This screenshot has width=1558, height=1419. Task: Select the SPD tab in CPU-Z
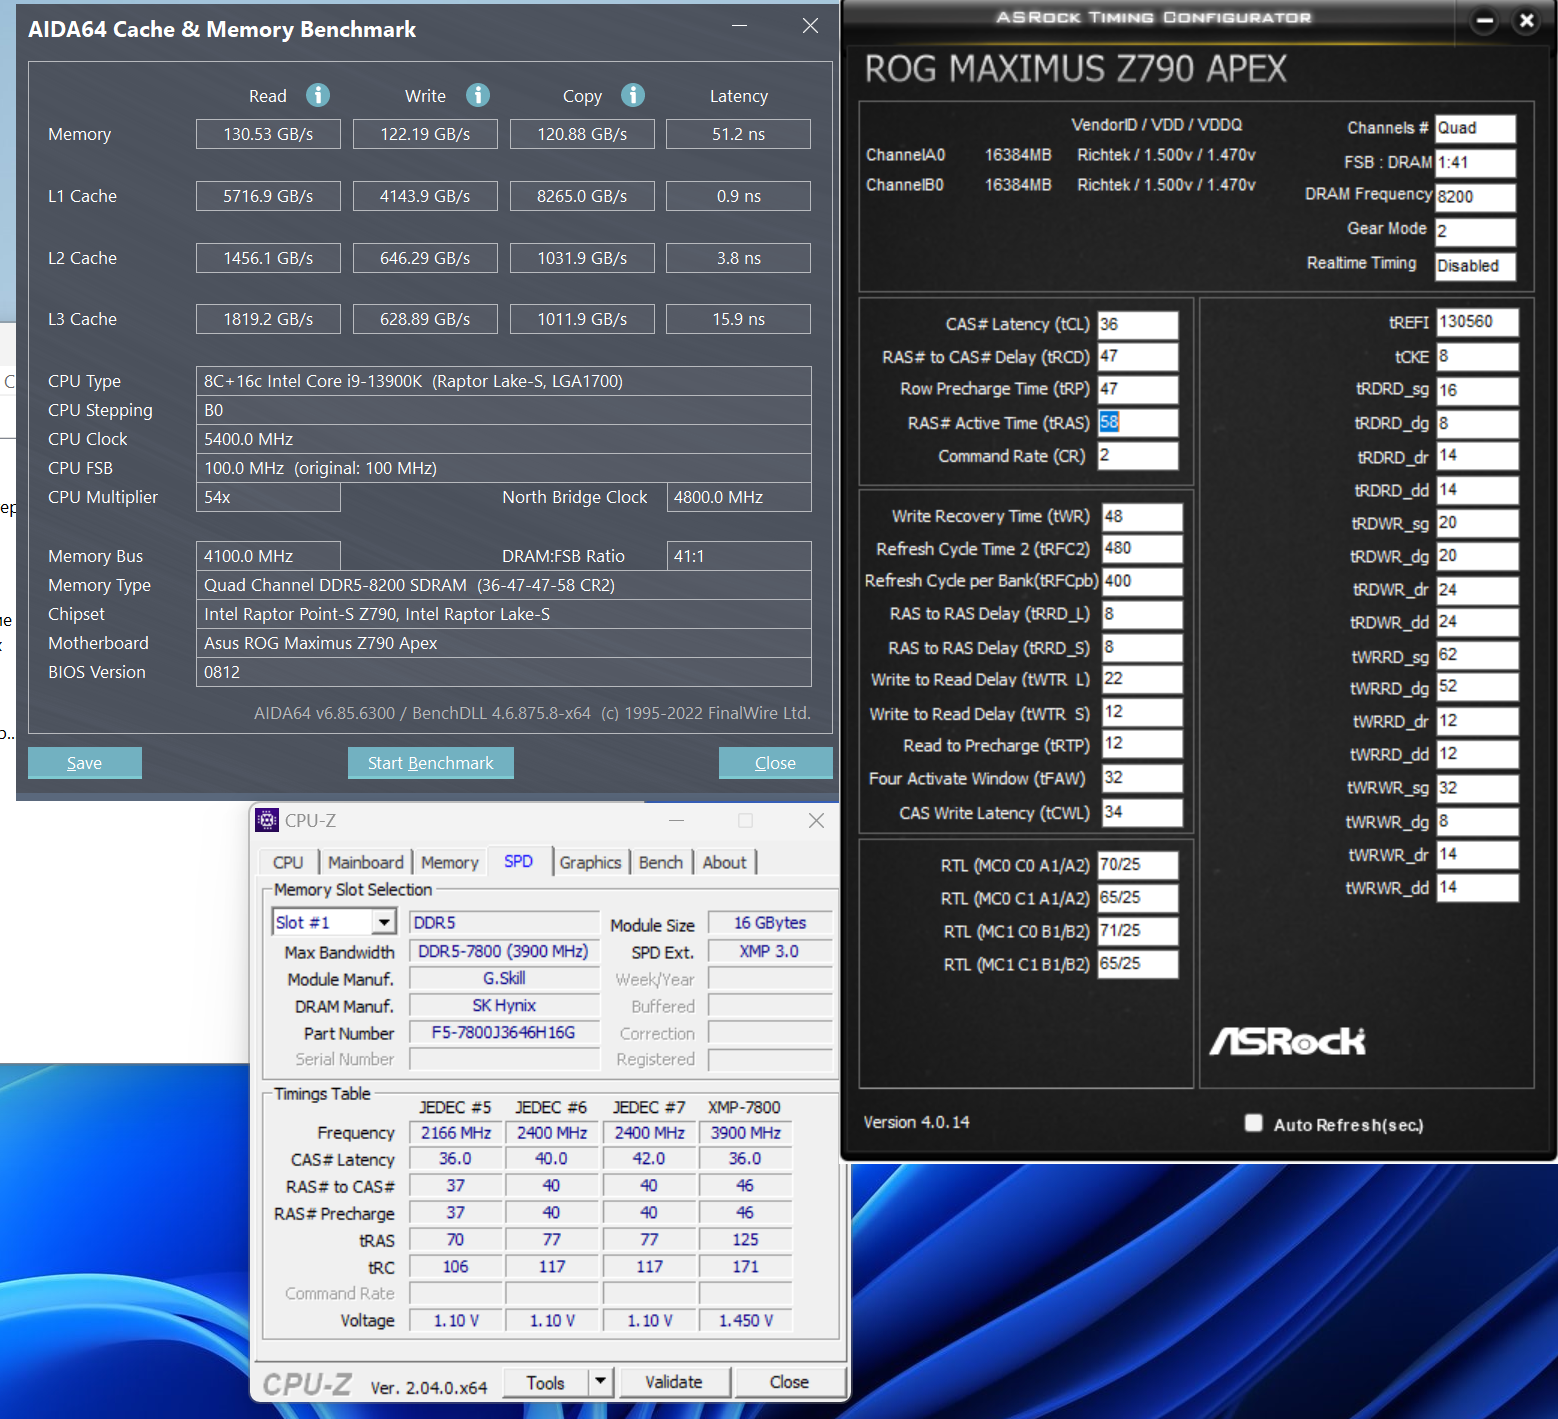pyautogui.click(x=518, y=861)
